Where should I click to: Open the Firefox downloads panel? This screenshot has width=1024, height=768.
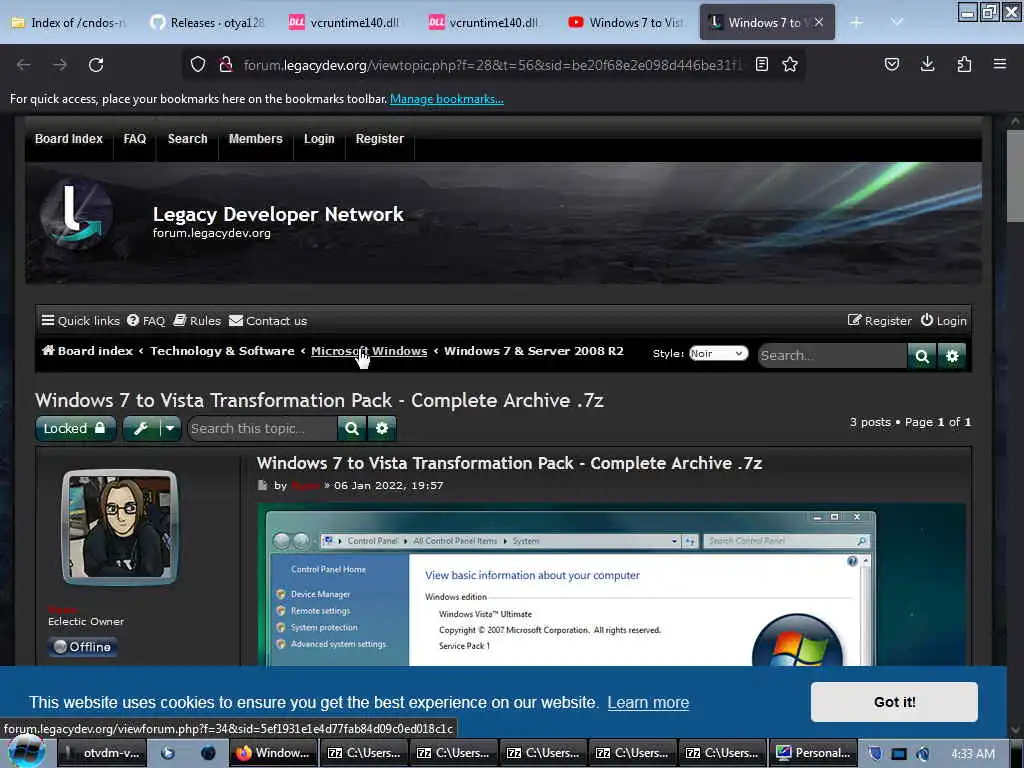927,64
